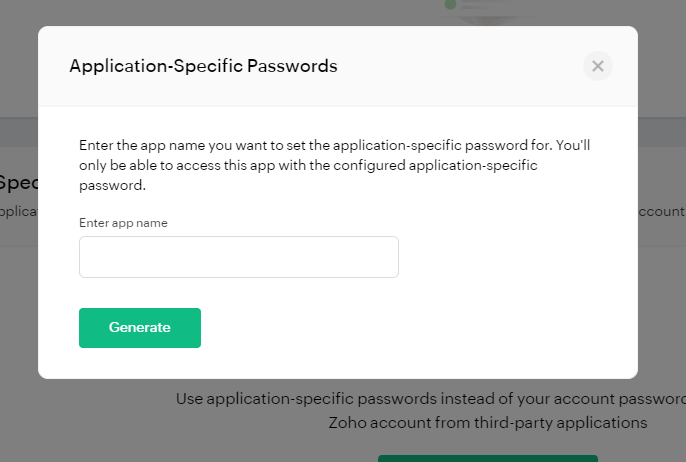Click the Application-Specific Passwords dialog title

[203, 66]
